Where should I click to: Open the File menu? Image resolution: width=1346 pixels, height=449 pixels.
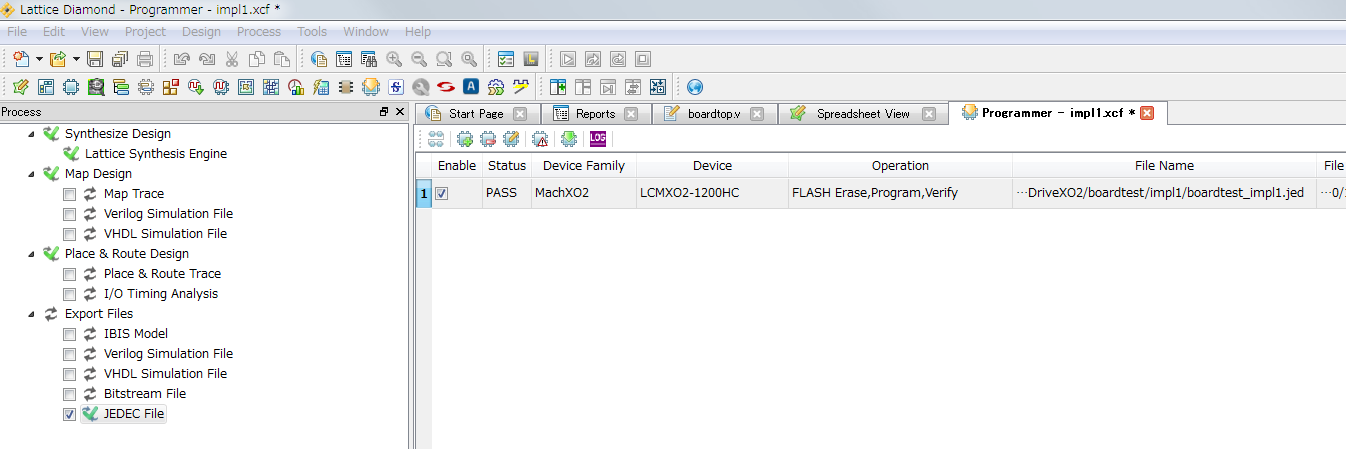[x=17, y=32]
